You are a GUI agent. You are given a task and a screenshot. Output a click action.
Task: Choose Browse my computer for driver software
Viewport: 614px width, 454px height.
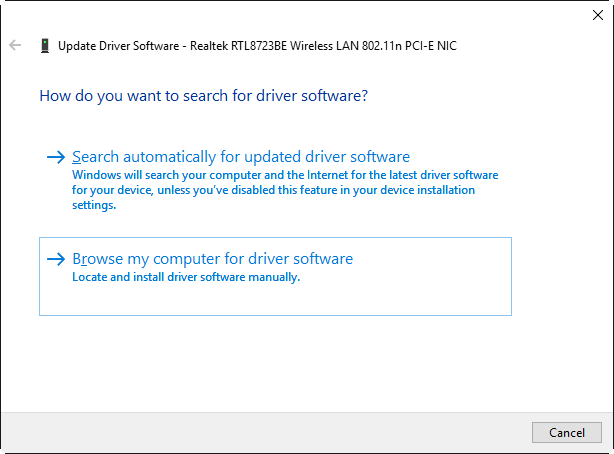click(212, 259)
